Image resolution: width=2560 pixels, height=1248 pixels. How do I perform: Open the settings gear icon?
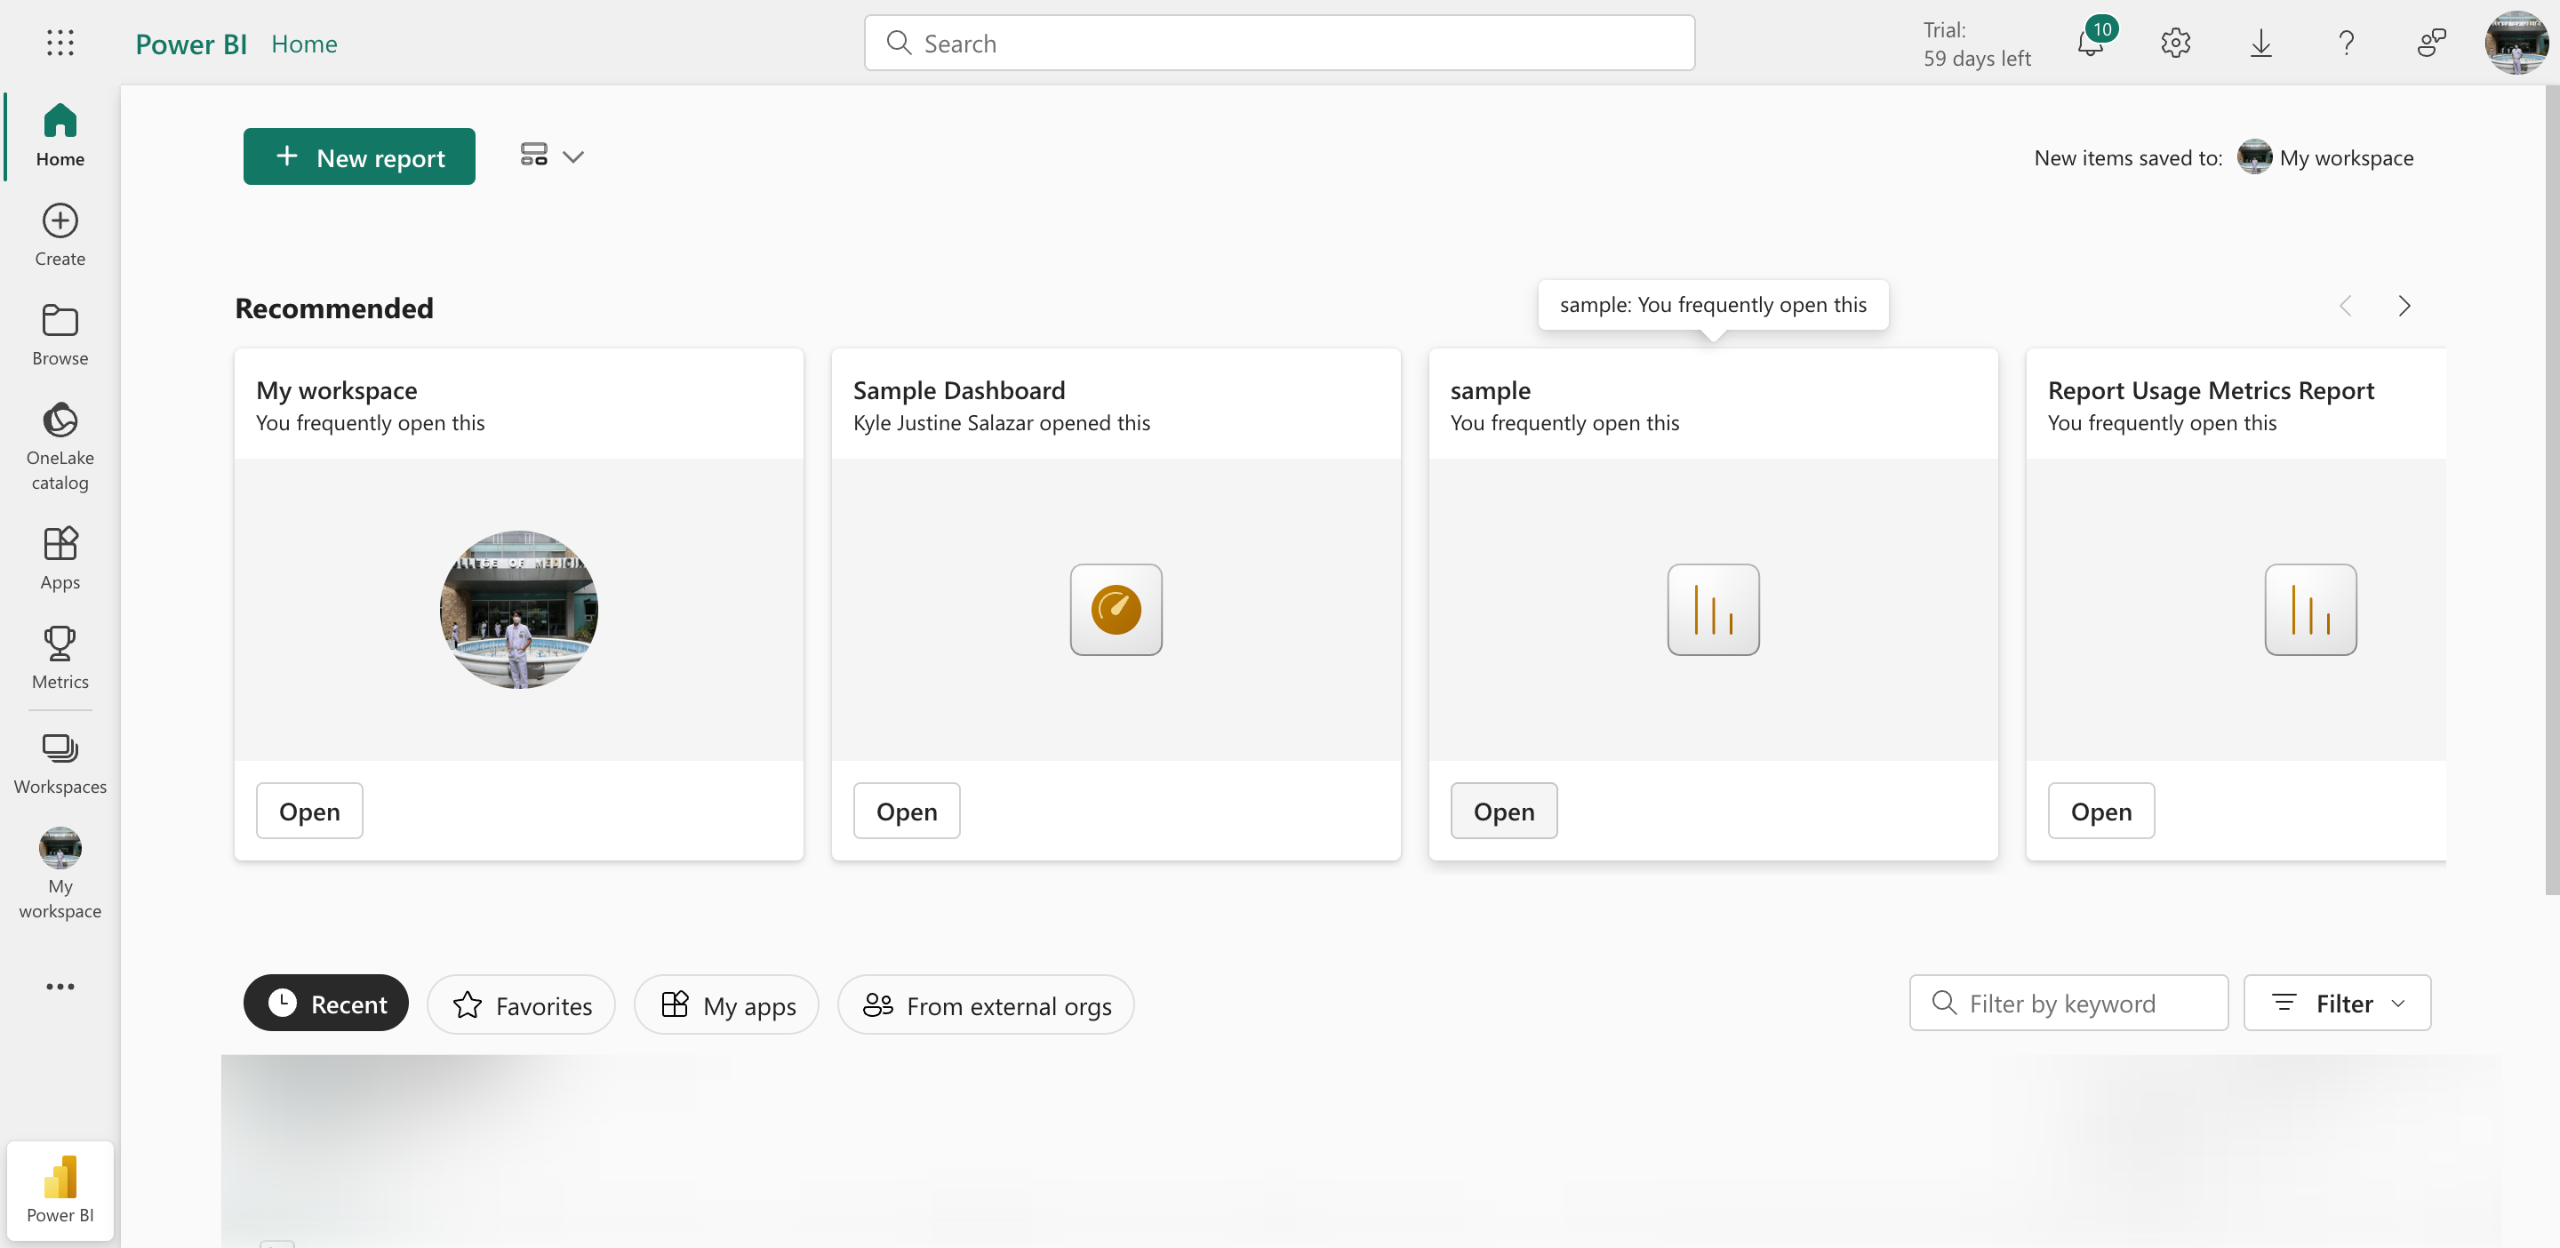[x=2175, y=43]
